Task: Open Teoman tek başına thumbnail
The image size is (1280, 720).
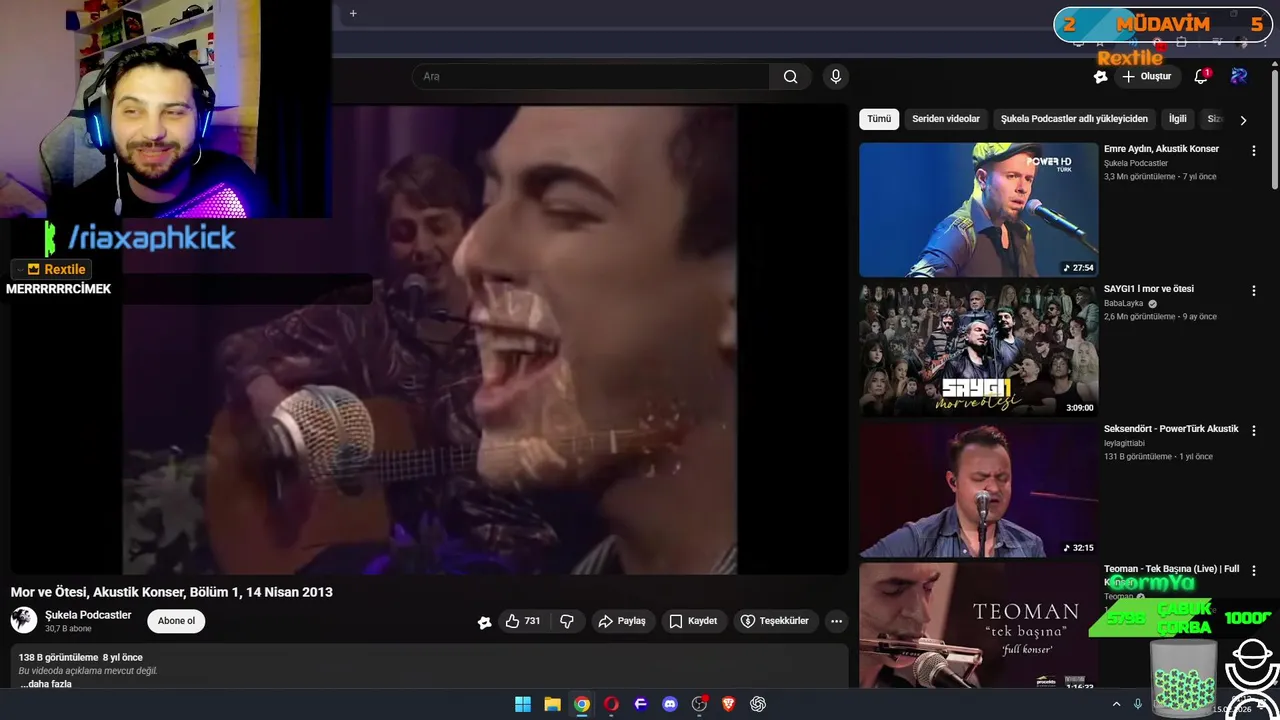Action: pos(979,627)
